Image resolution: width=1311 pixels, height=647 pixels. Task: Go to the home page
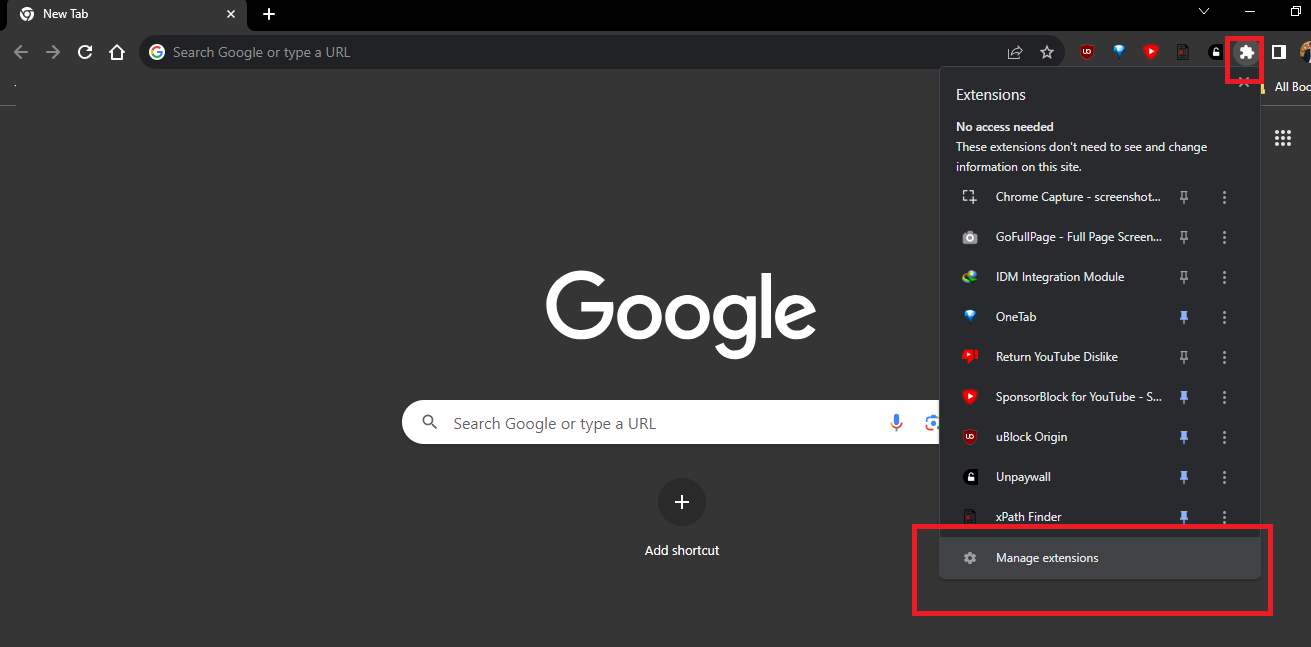117,52
